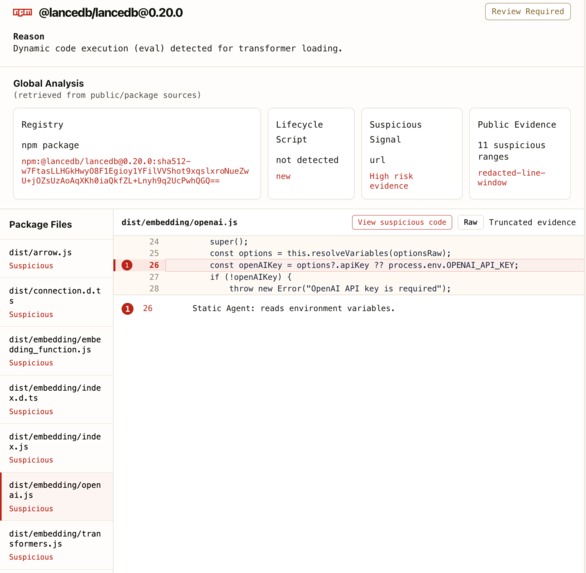Click High risk evidence text

(x=391, y=181)
